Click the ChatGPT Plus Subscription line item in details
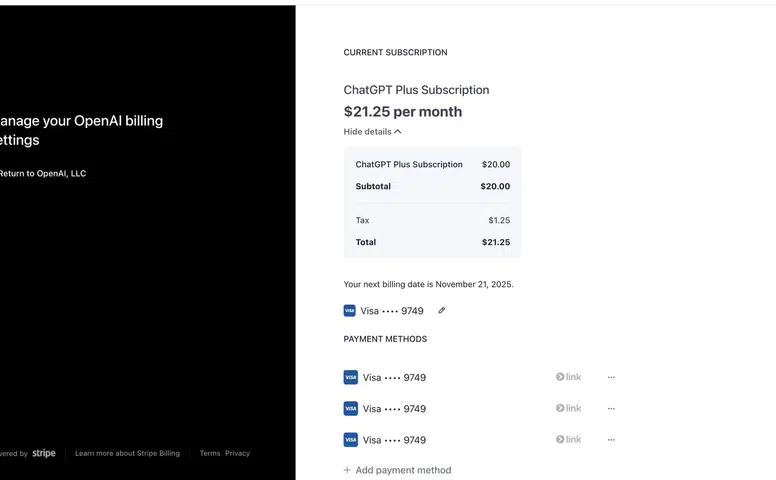The height and width of the screenshot is (480, 776). pos(409,164)
